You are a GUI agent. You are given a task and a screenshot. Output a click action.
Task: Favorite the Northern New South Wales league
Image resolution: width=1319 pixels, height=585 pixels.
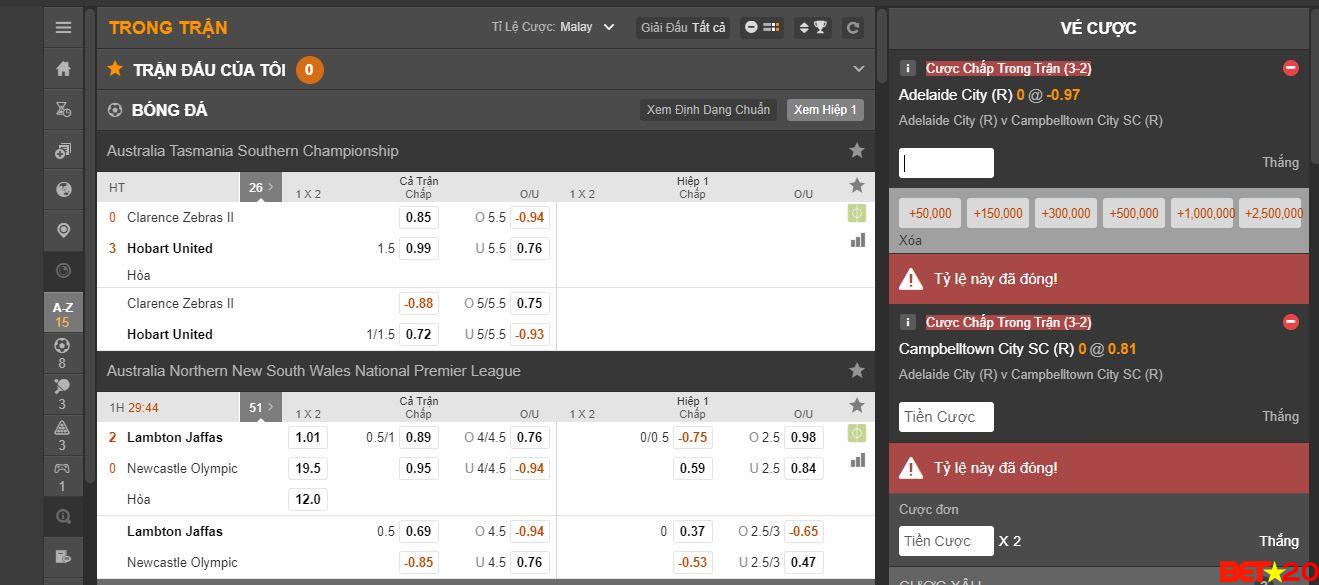click(x=857, y=370)
